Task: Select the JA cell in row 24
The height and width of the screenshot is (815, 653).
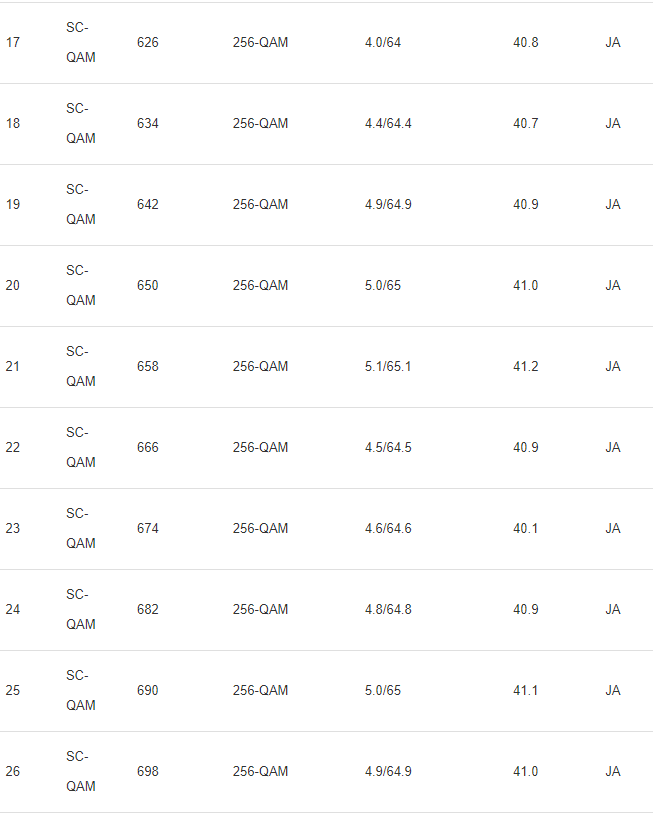Action: pos(612,610)
